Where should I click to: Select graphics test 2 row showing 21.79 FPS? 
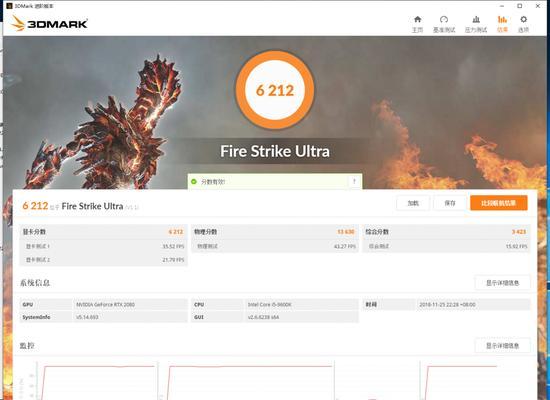[103, 260]
